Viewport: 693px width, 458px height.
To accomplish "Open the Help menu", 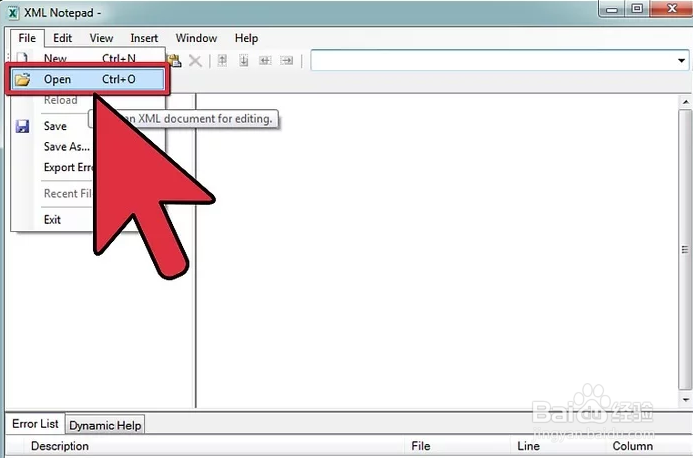I will (x=246, y=38).
